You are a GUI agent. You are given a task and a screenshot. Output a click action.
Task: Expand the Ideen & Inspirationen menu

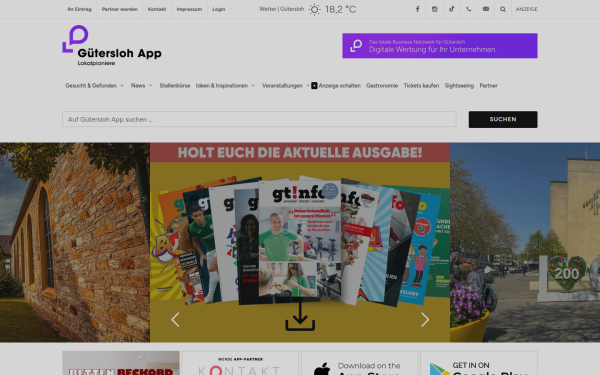225,85
